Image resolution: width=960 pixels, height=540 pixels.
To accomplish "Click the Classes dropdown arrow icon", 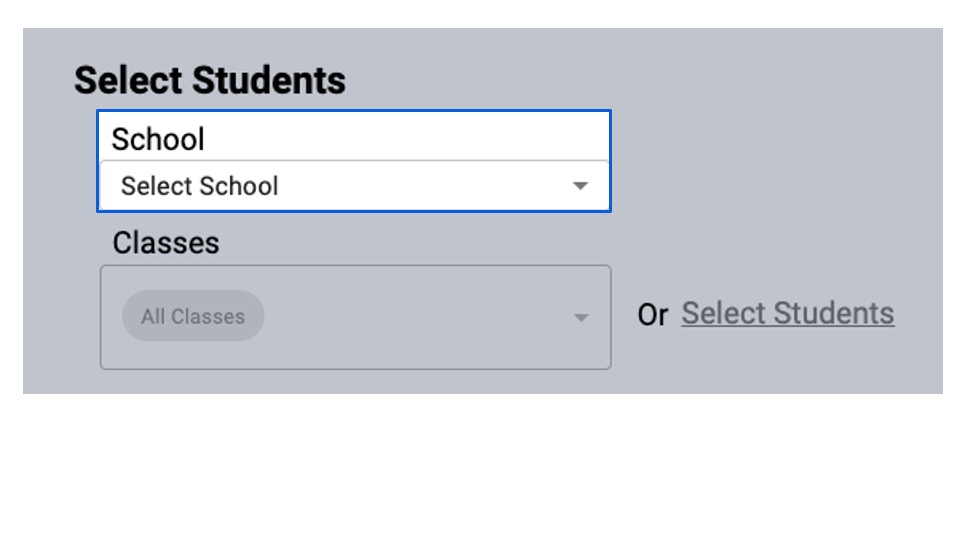I will tap(580, 318).
